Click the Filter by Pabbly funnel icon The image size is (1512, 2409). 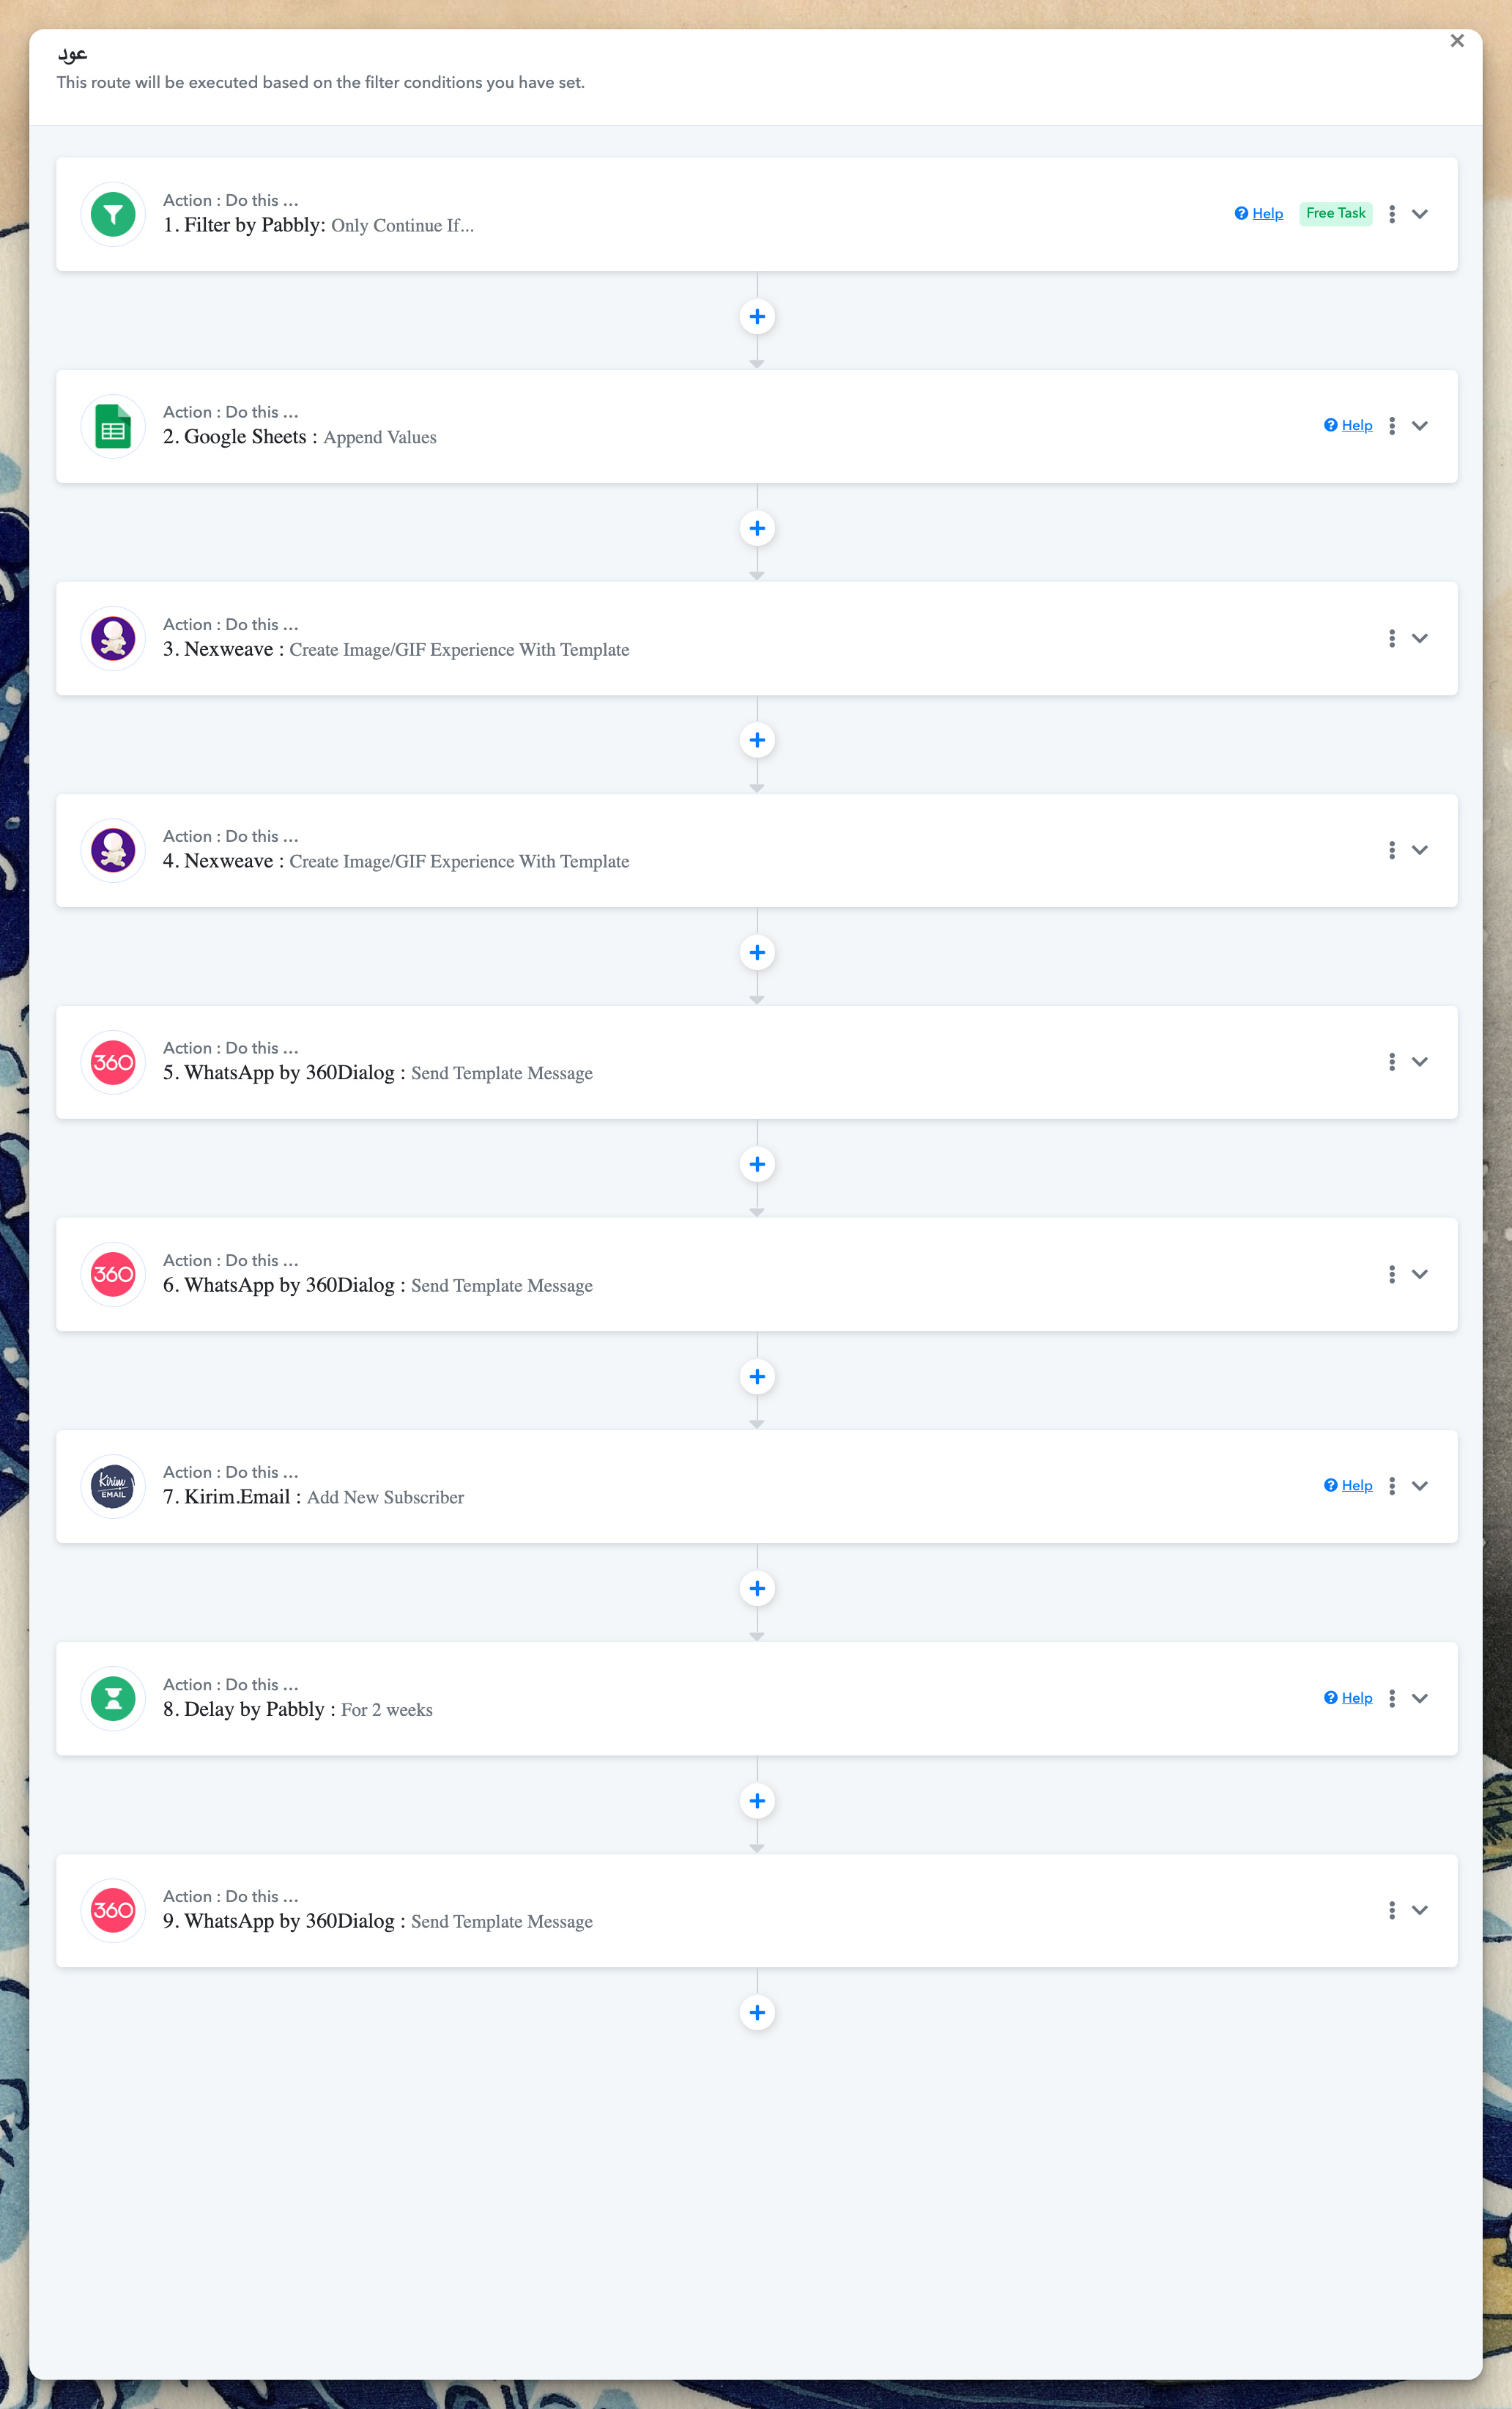tap(113, 214)
